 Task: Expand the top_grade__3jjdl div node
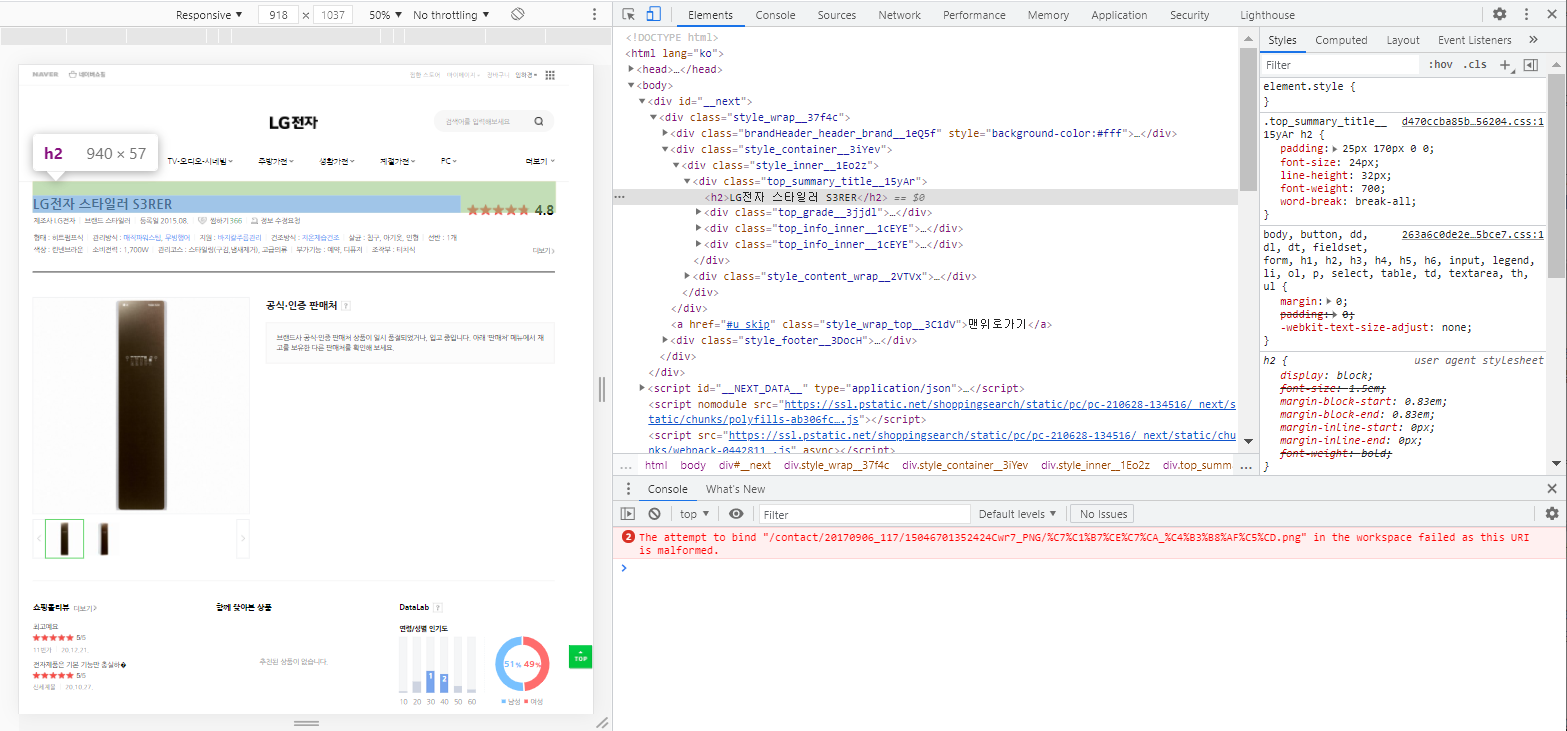point(699,213)
